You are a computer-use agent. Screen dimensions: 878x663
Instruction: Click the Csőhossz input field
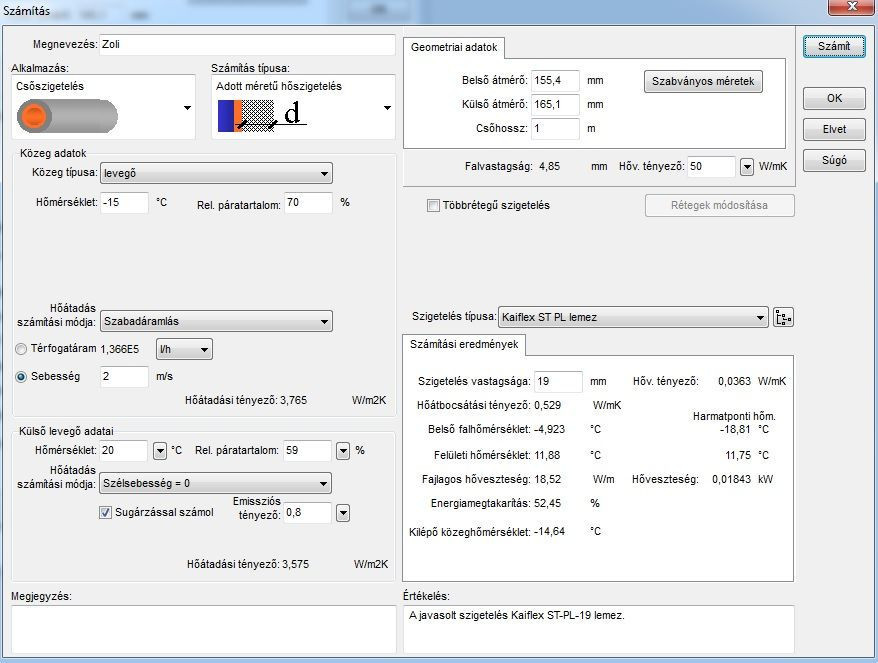pos(555,129)
